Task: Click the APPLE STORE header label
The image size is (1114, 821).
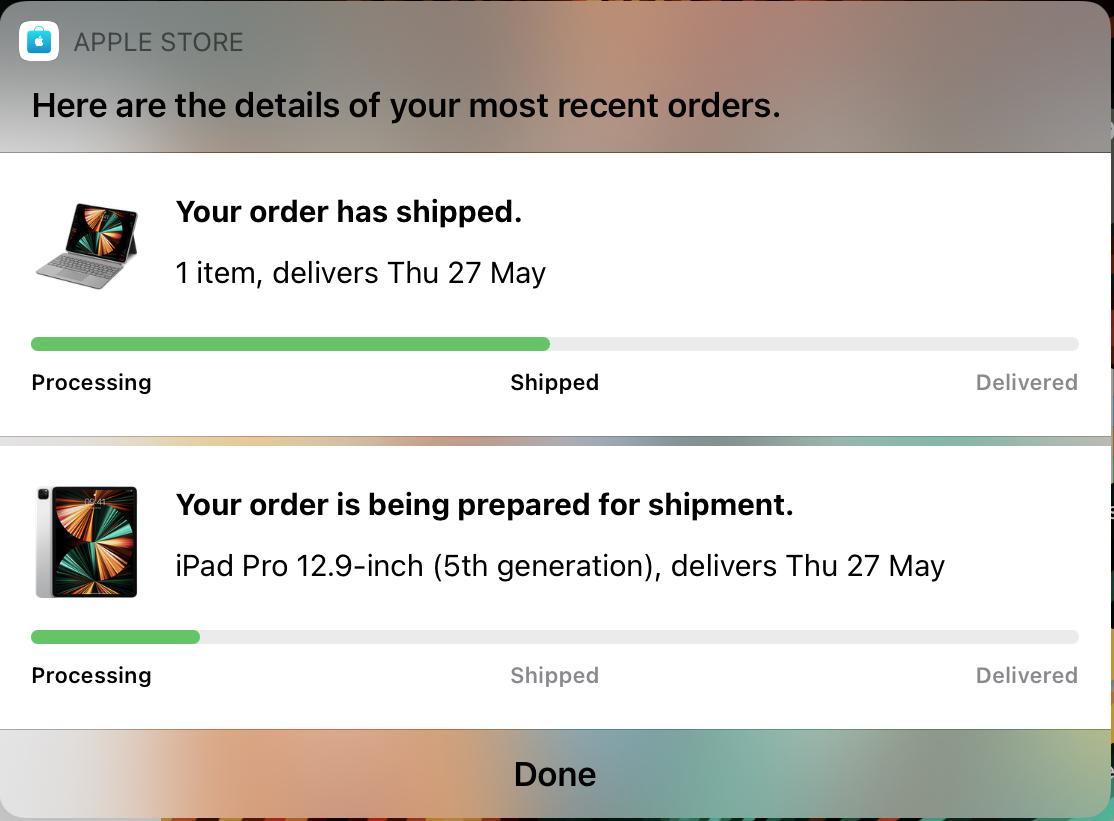Action: tap(158, 42)
